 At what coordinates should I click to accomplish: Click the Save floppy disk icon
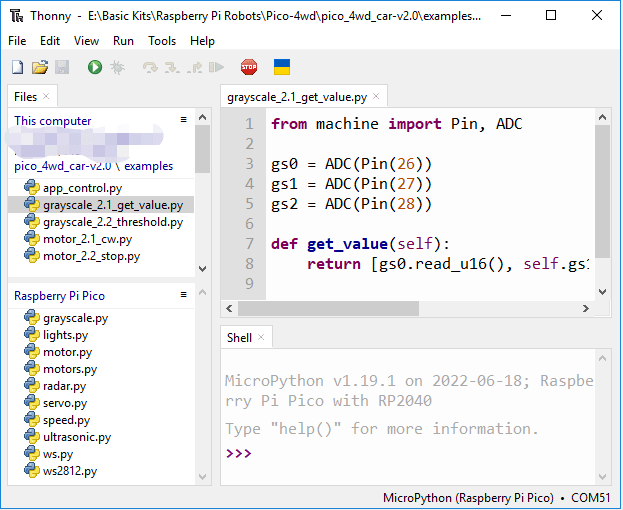62,67
